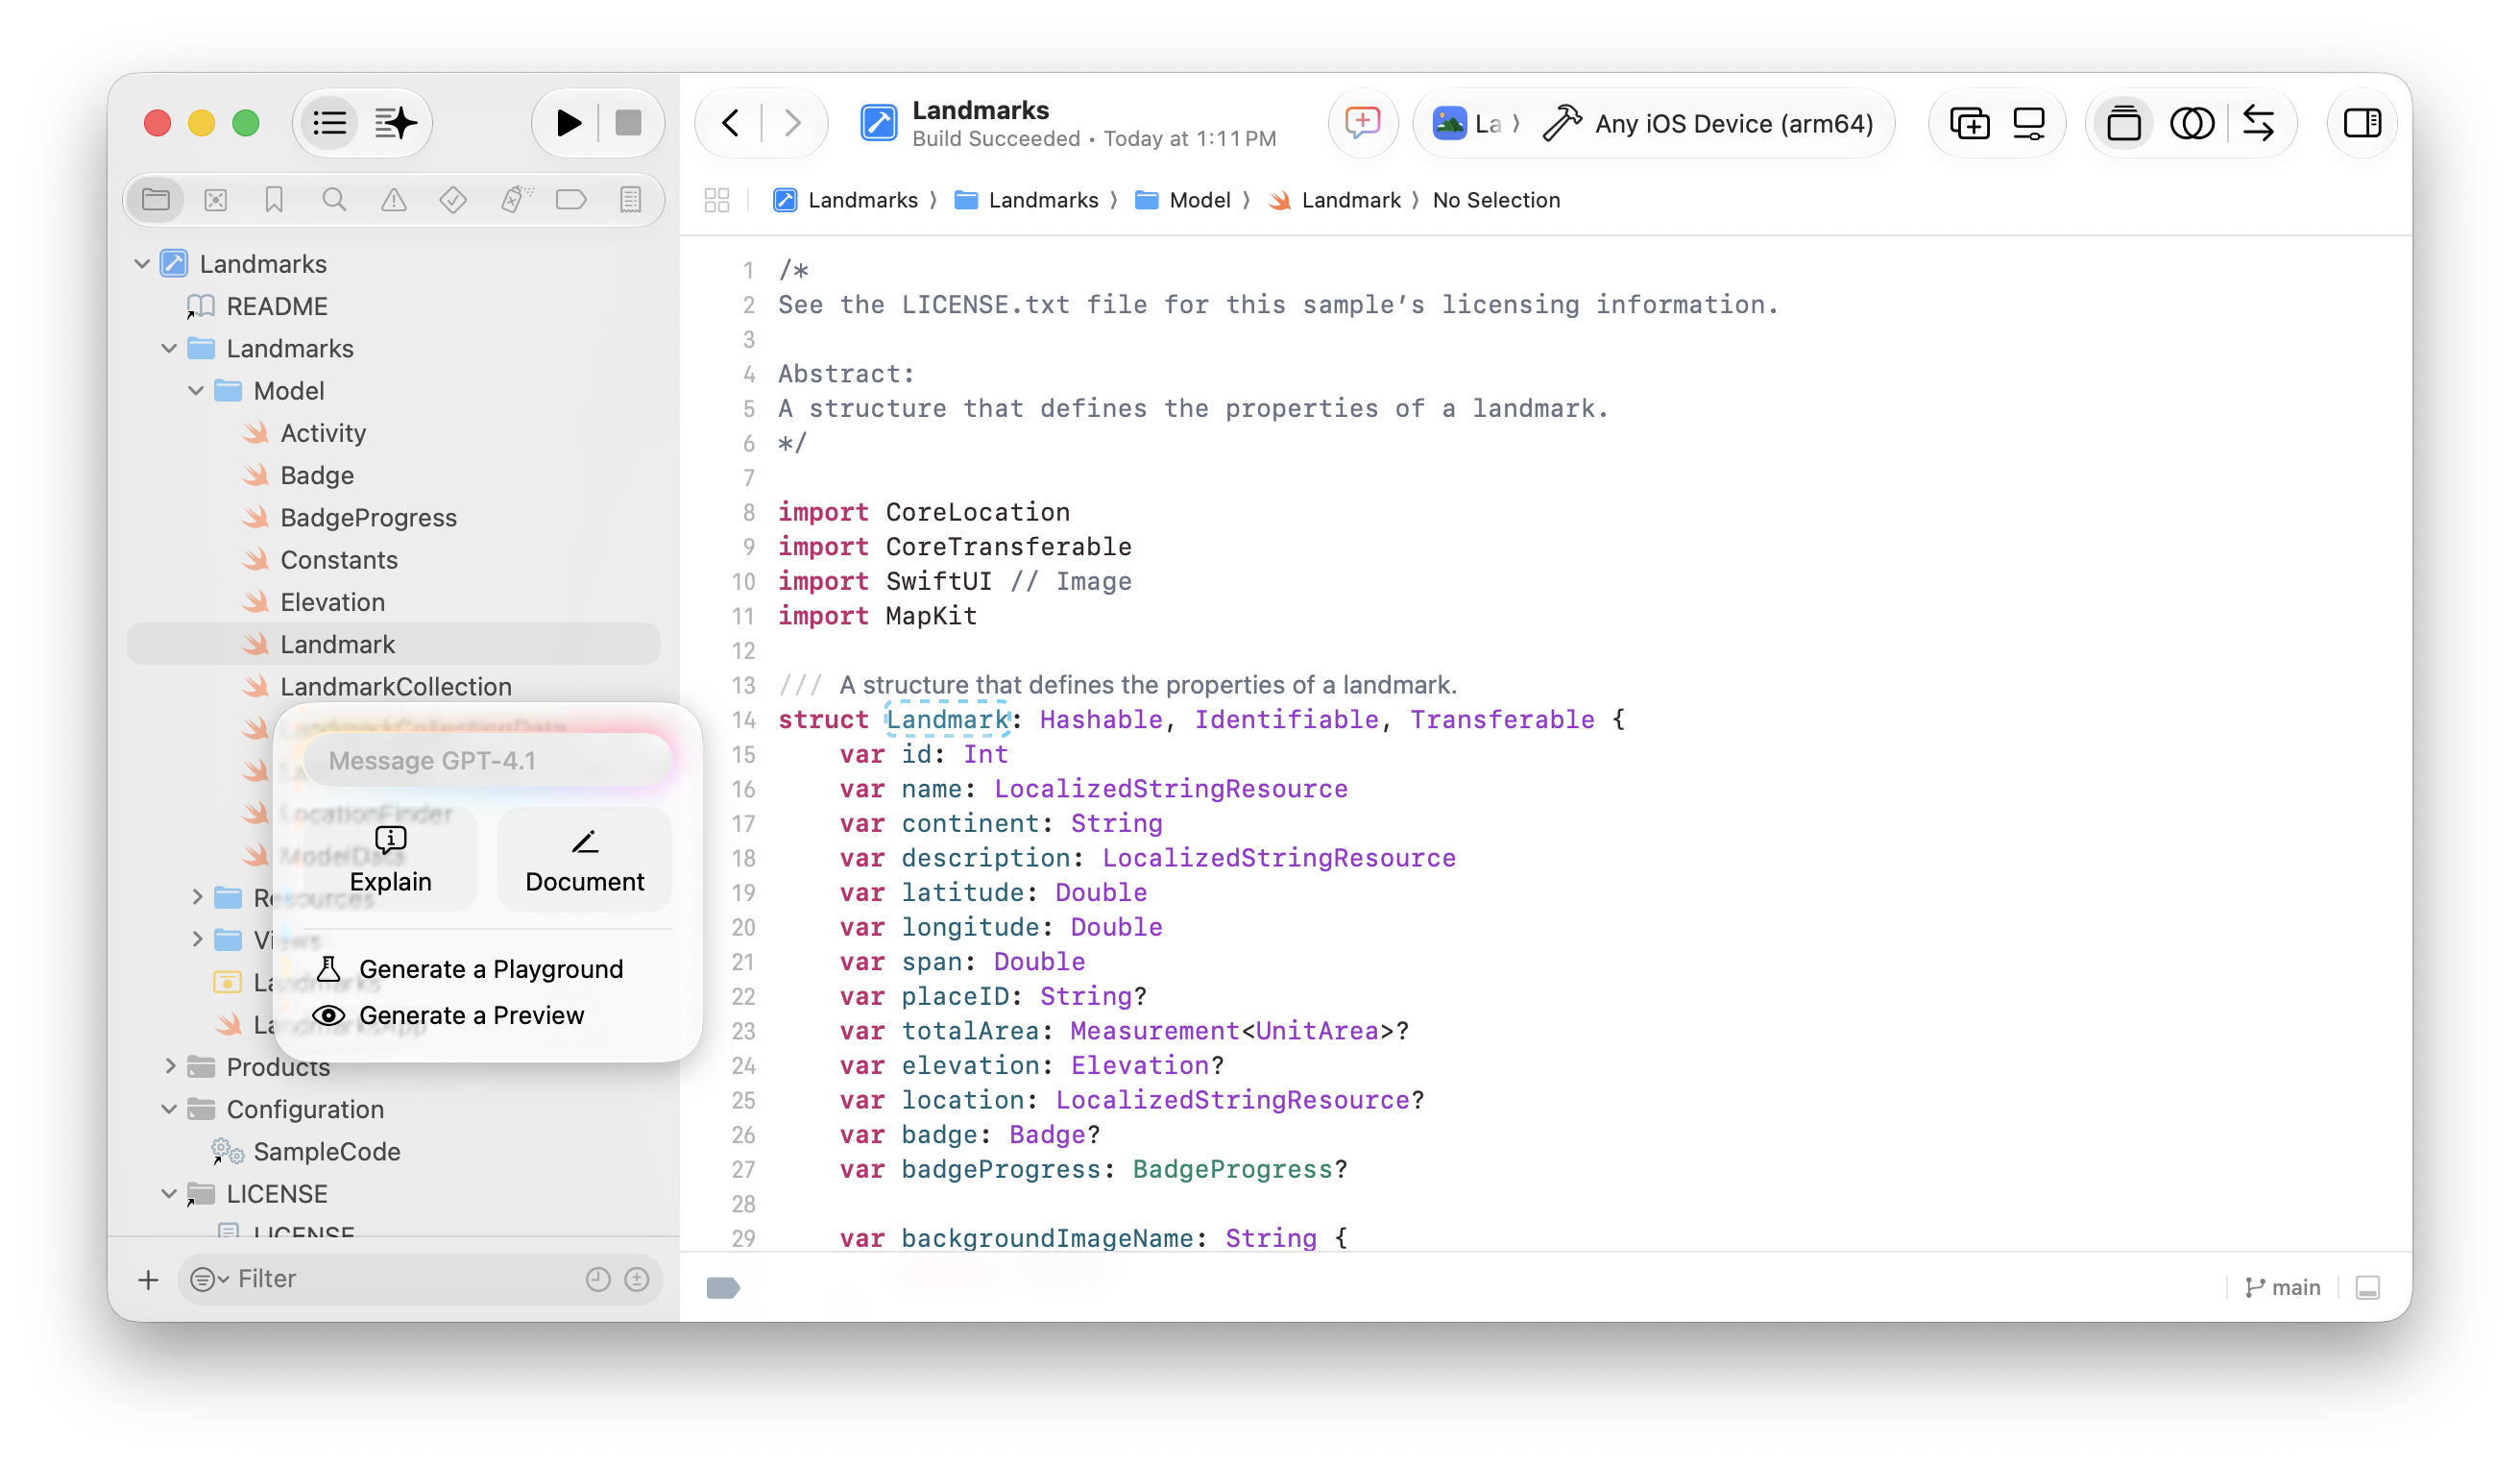
Task: Open the Report navigator tab
Action: [x=630, y=200]
